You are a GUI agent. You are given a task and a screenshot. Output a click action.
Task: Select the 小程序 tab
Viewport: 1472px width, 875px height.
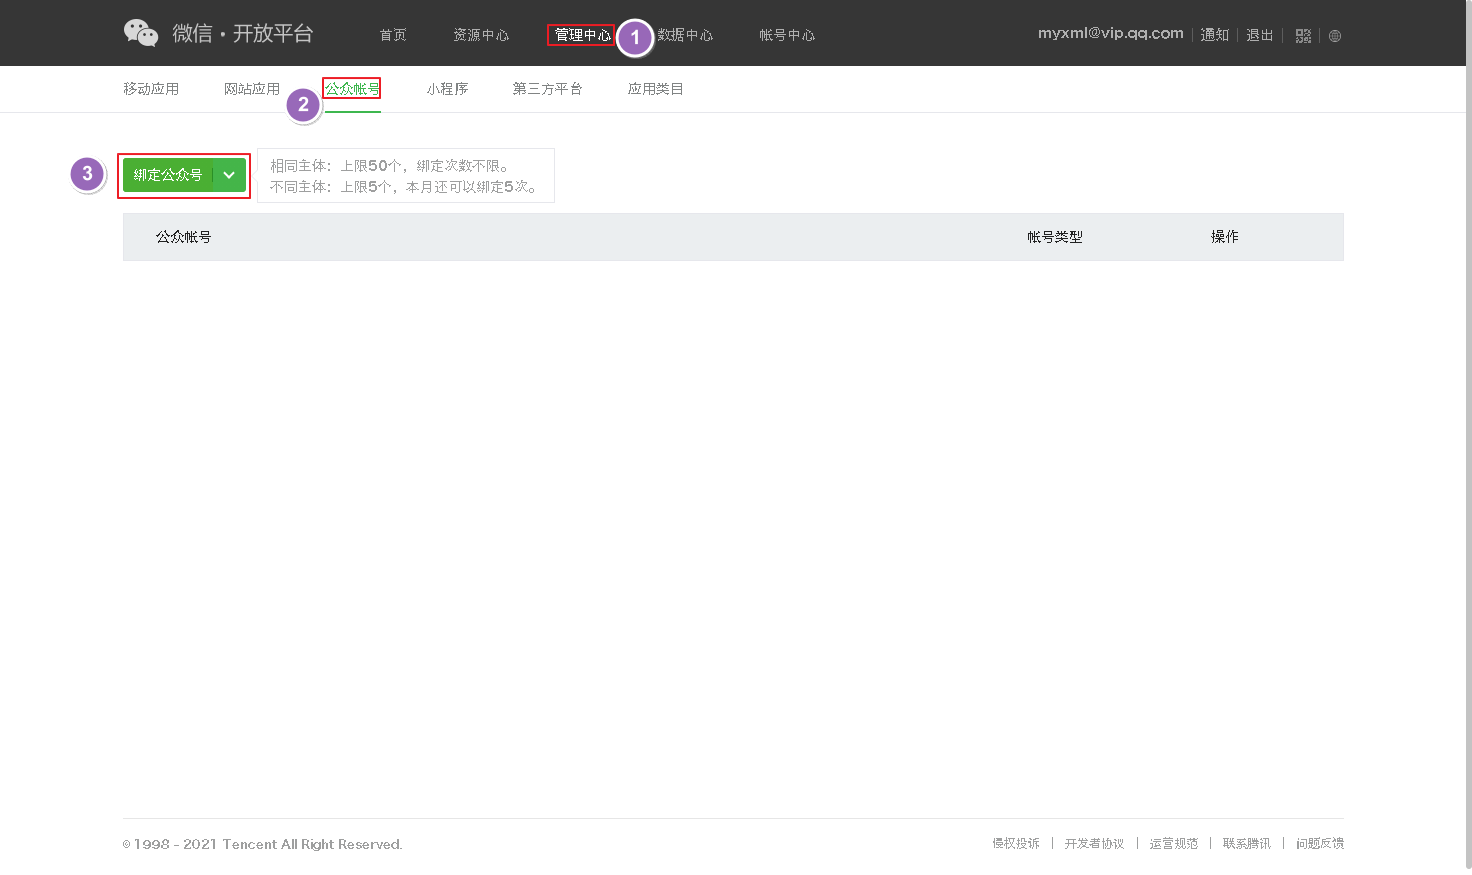(447, 89)
